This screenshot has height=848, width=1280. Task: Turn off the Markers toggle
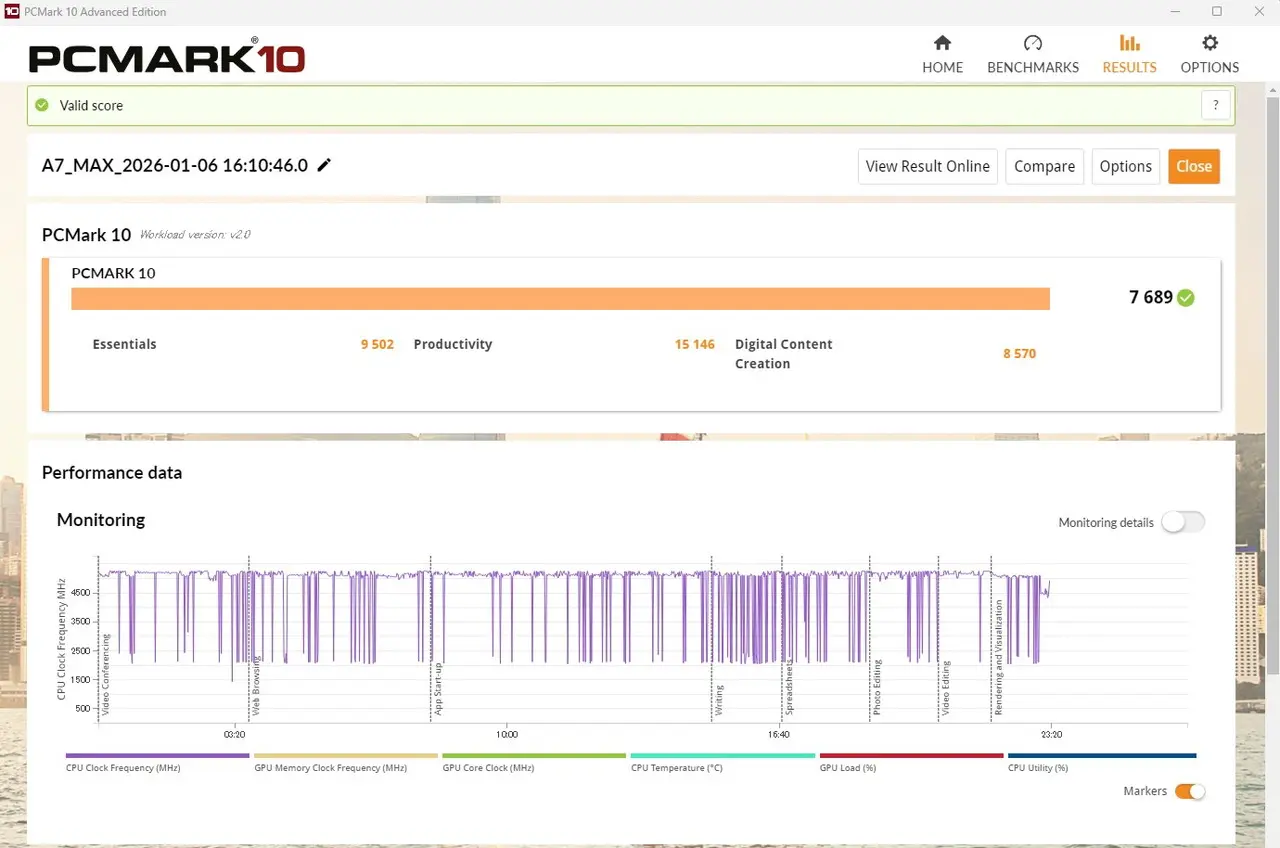tap(1189, 791)
